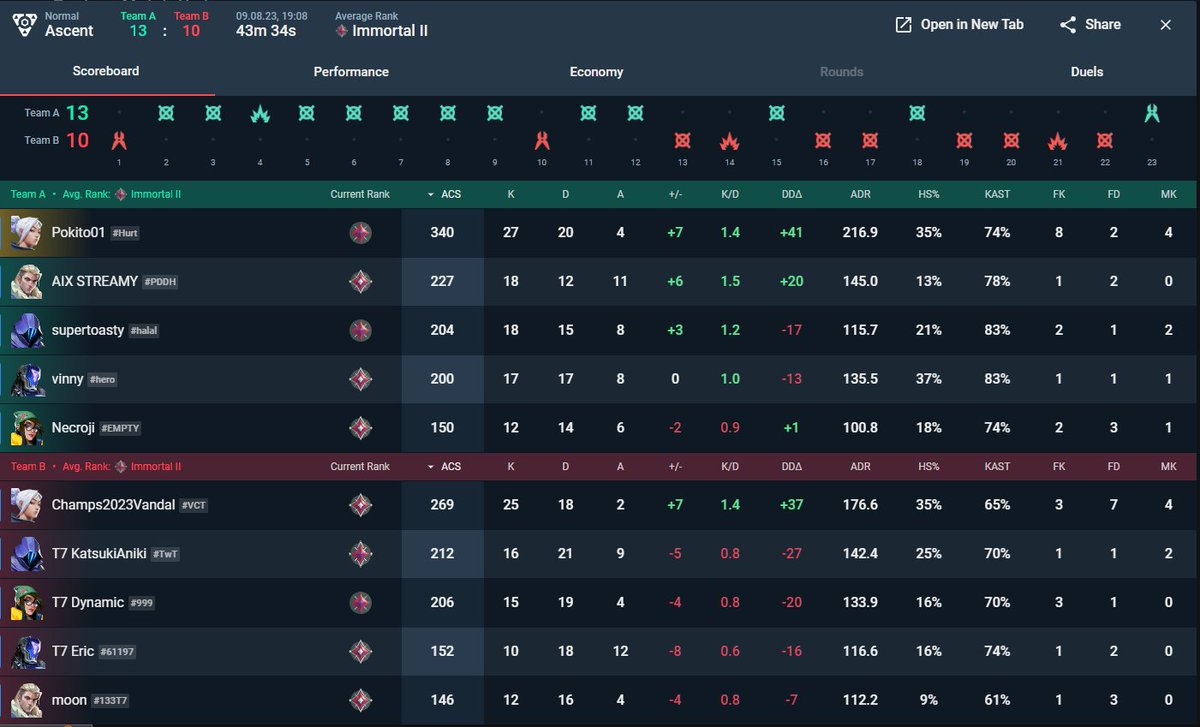Screen dimensions: 1200x727
Task: Select round 10 marker for Team B
Action: tap(542, 140)
